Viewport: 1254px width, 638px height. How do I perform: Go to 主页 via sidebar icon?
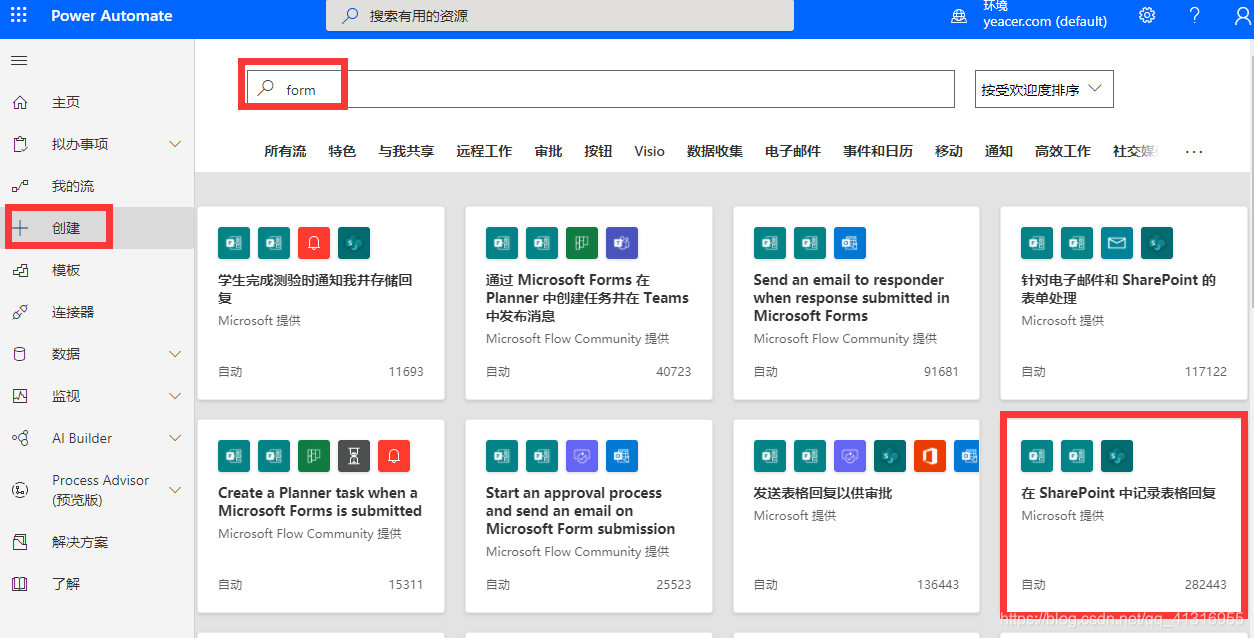[x=65, y=101]
